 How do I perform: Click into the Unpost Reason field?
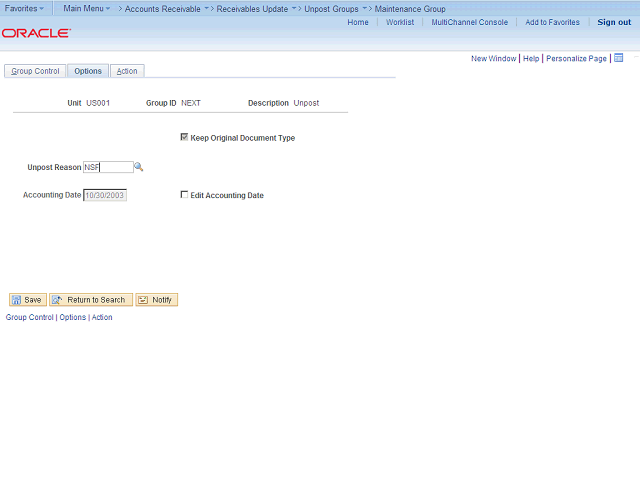pyautogui.click(x=108, y=167)
